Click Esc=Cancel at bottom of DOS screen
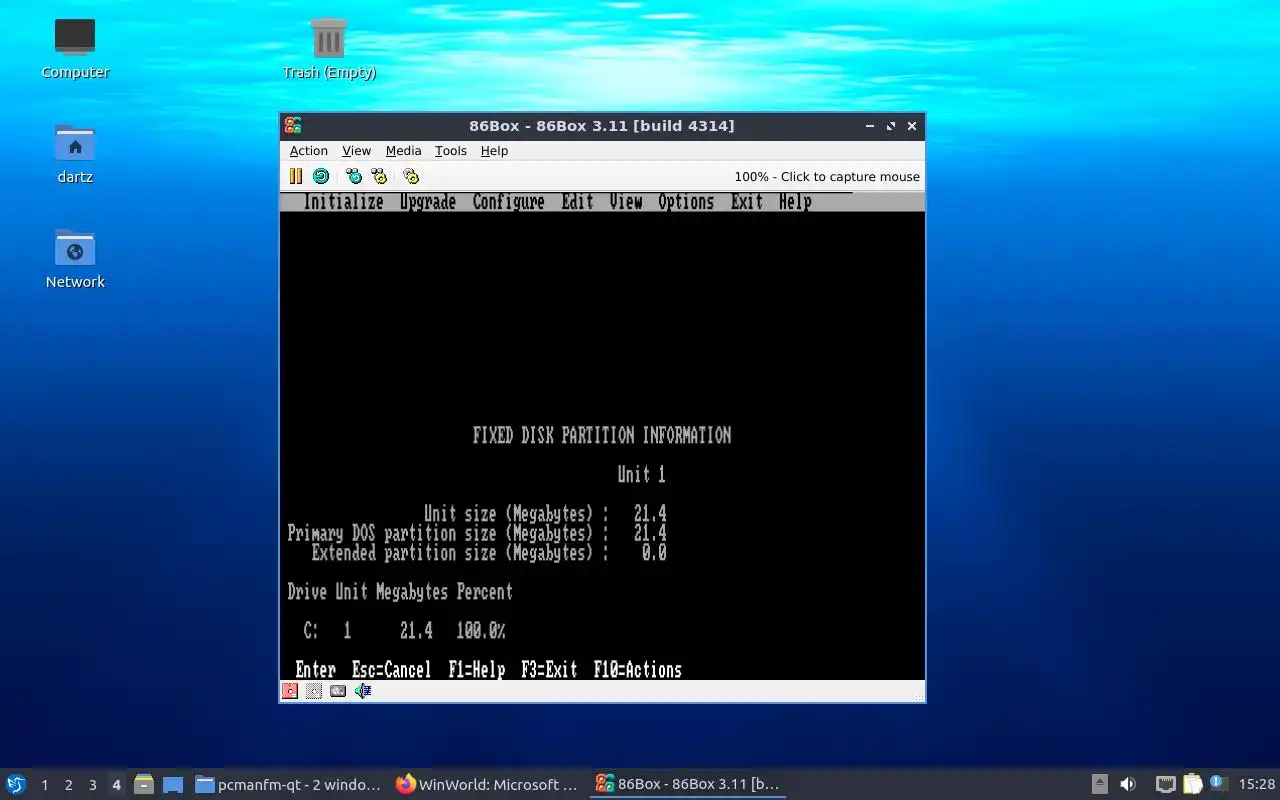 pyautogui.click(x=391, y=670)
